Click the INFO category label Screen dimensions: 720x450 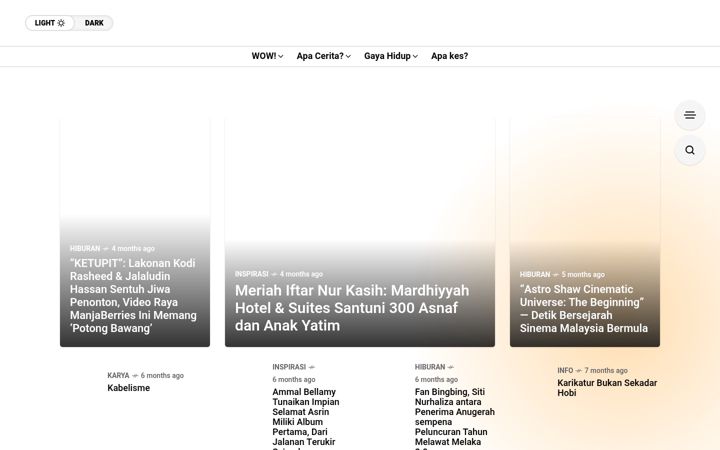[x=565, y=371]
